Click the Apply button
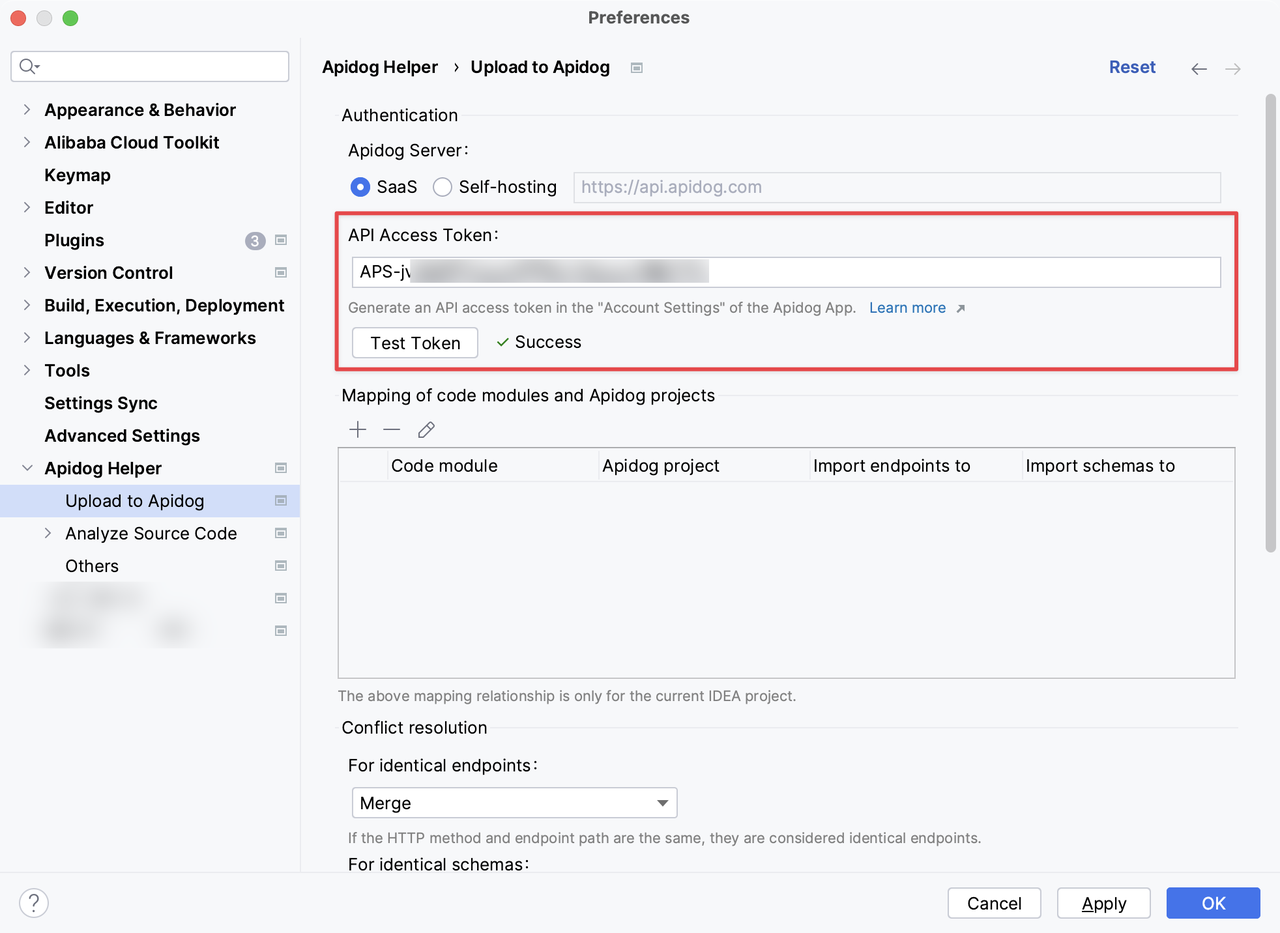Screen dimensions: 1280x933 (1104, 903)
